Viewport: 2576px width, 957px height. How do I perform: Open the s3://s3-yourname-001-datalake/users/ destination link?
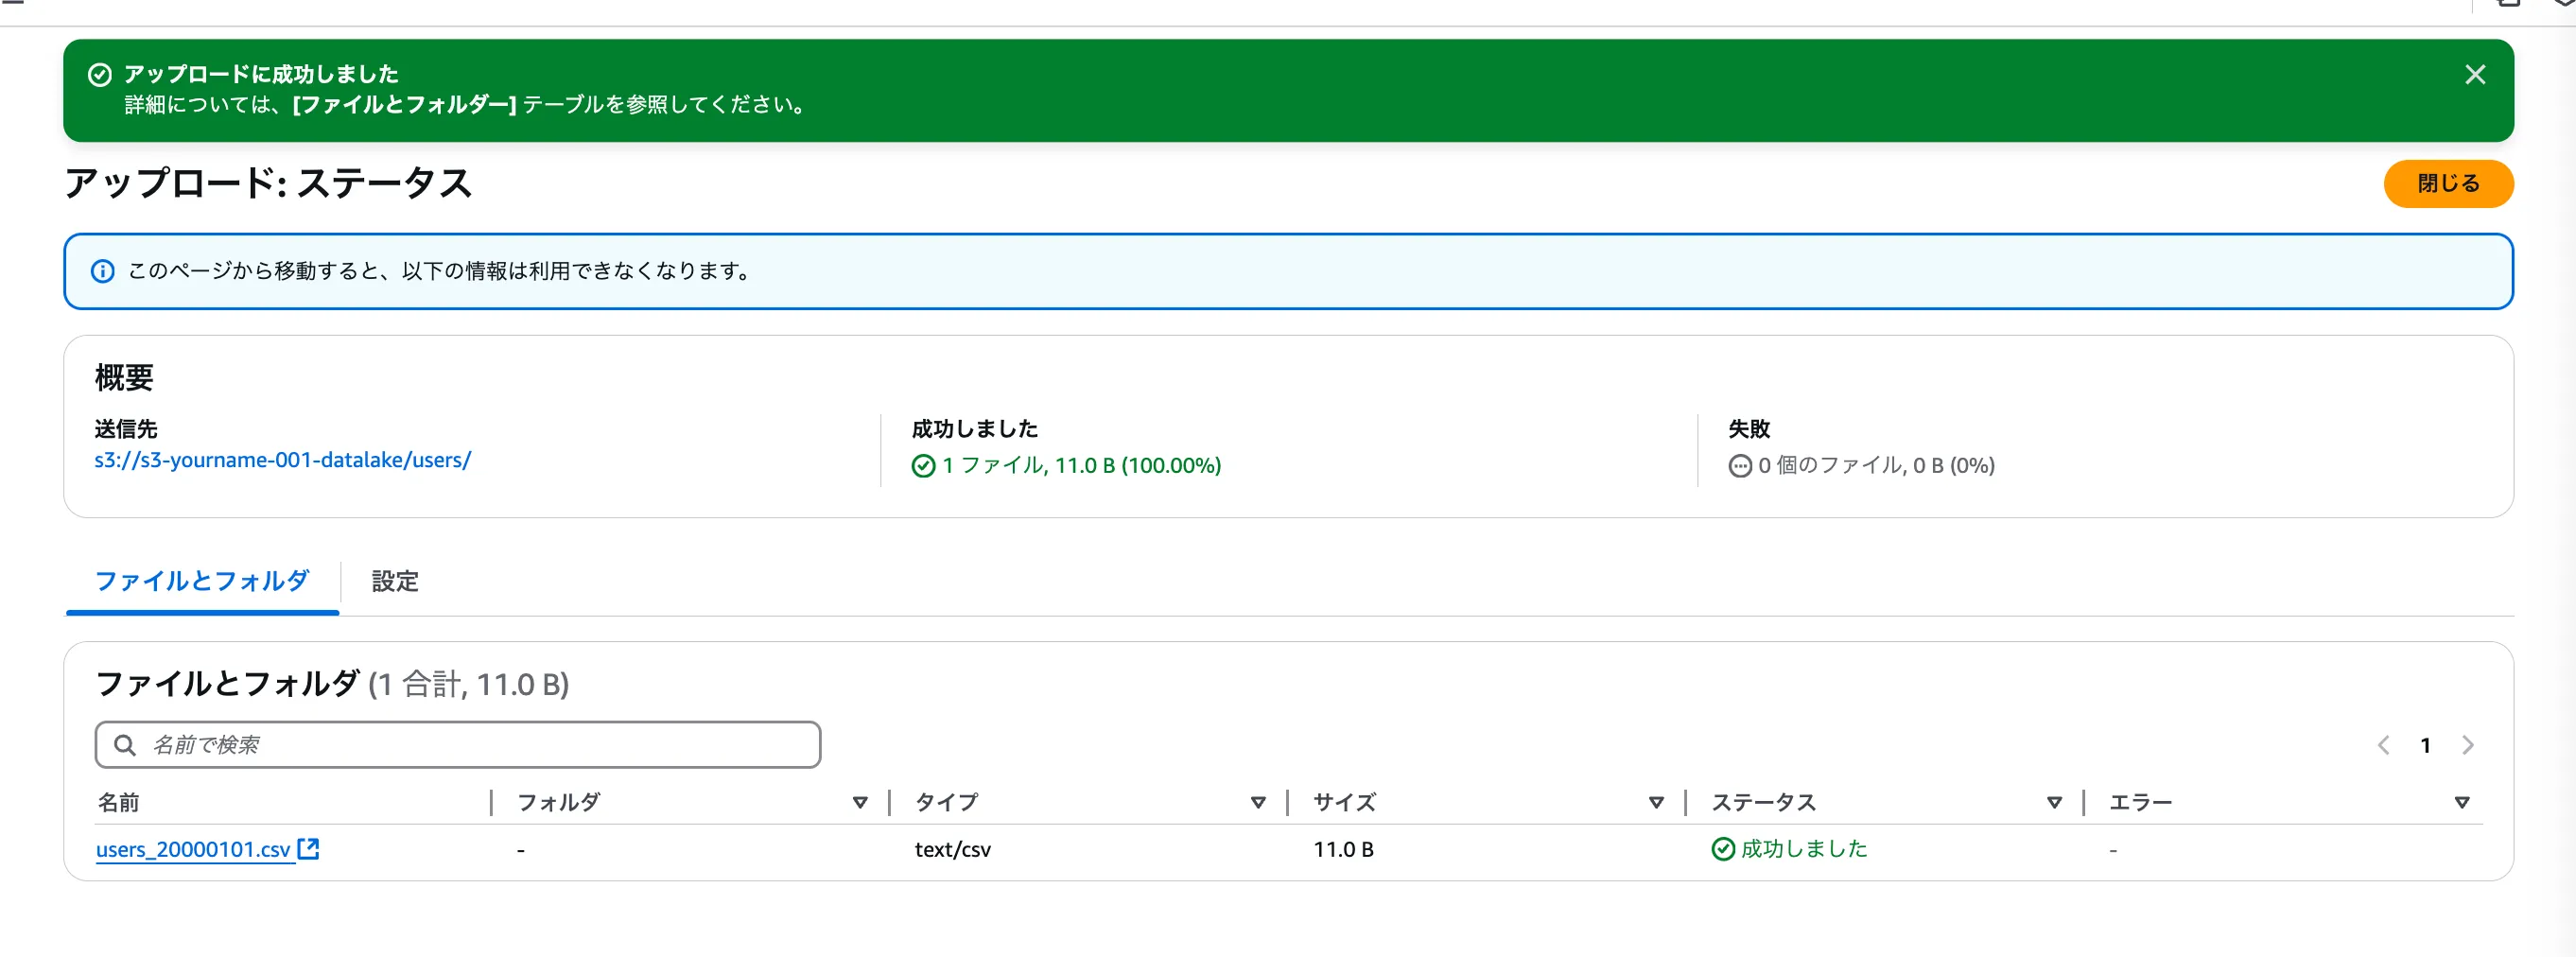pyautogui.click(x=282, y=460)
